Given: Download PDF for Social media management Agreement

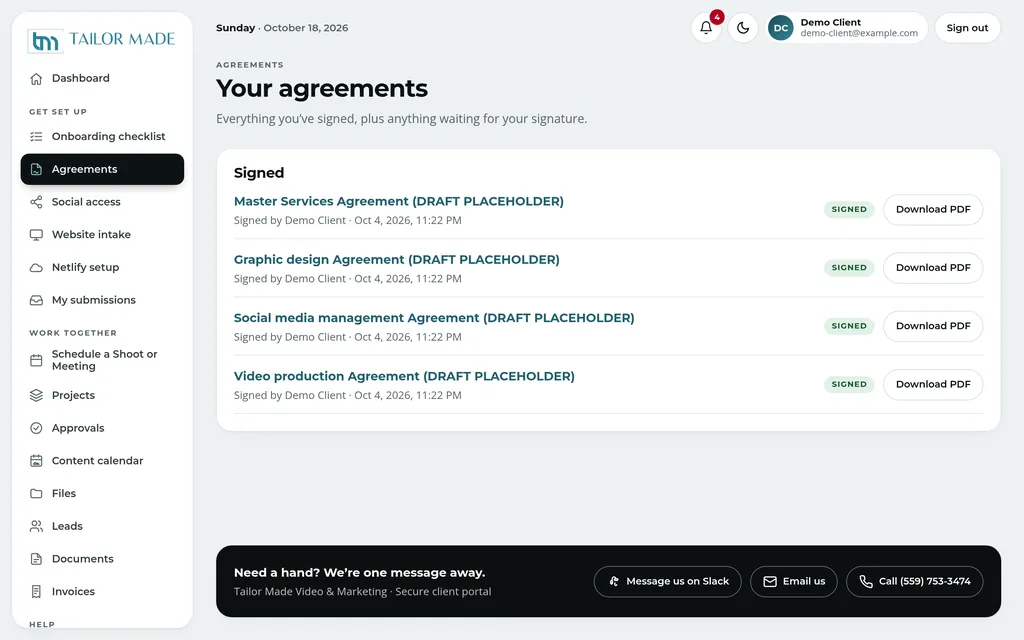Looking at the screenshot, I should click(x=933, y=326).
